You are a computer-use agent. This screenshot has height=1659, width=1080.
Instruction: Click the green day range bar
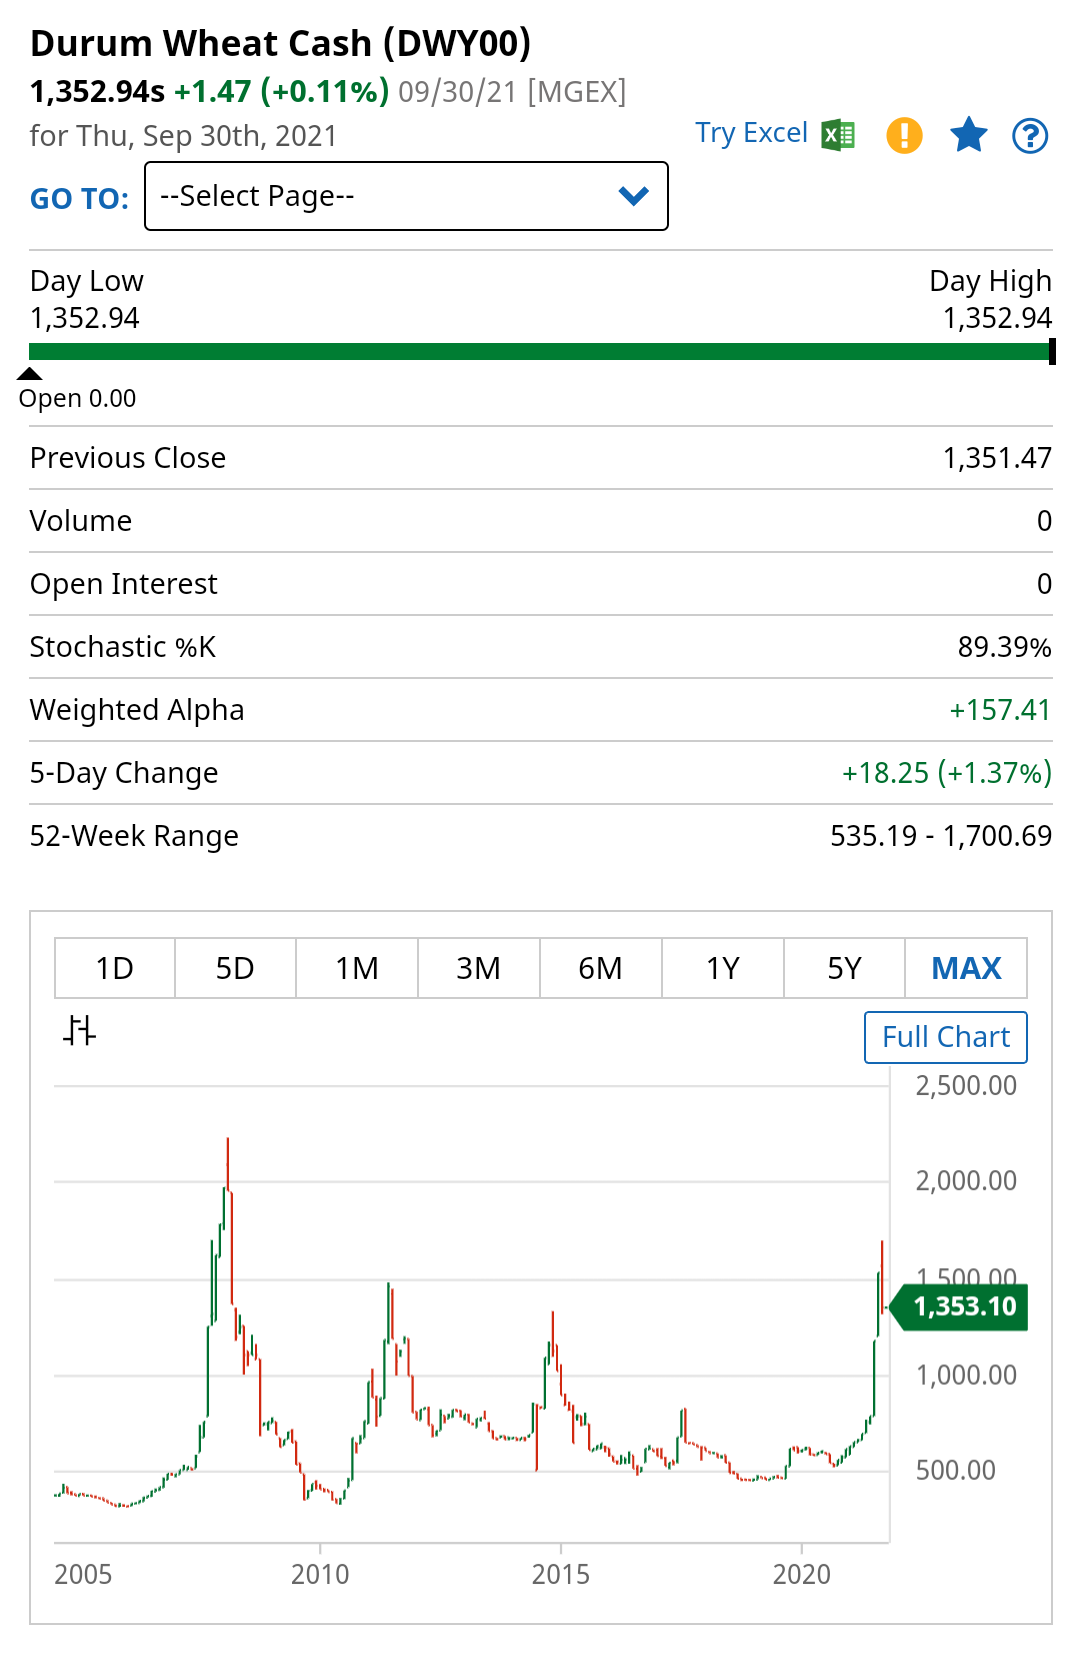coord(540,351)
